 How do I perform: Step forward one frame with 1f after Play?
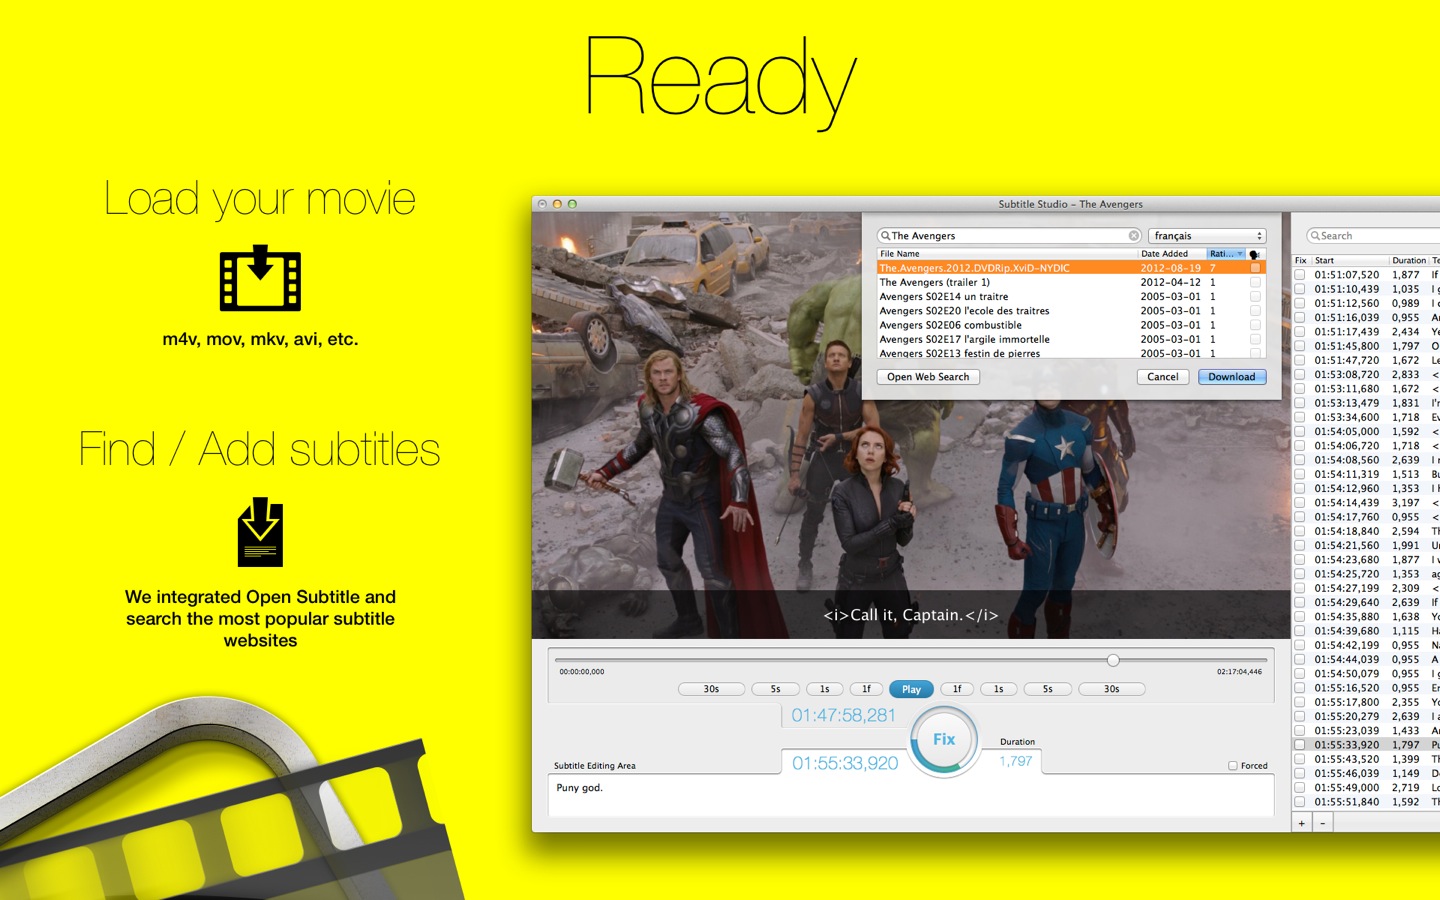point(957,689)
